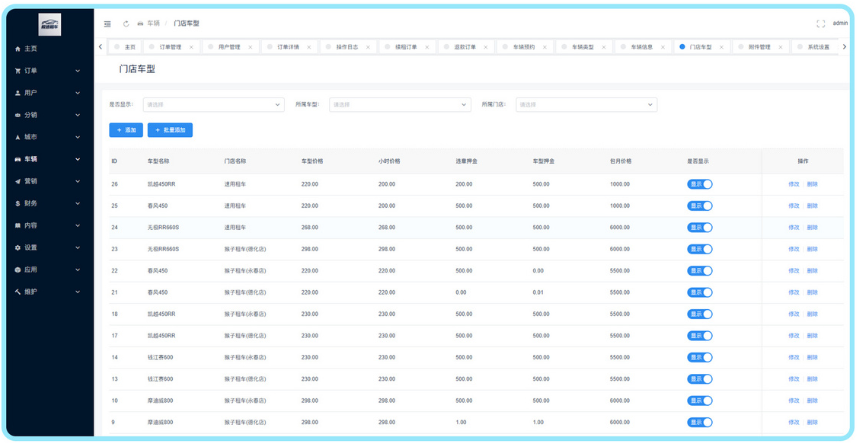The image size is (858, 443).
Task: Click the 批量添加 button
Action: [170, 130]
